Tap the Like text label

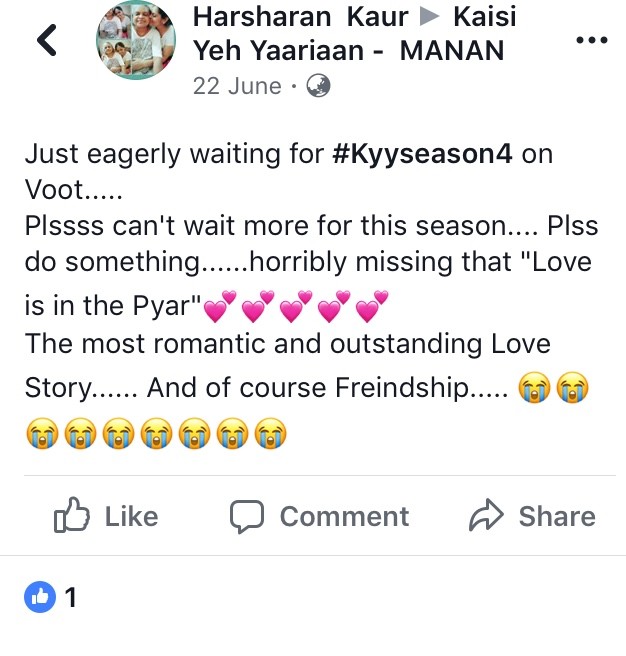coord(131,516)
